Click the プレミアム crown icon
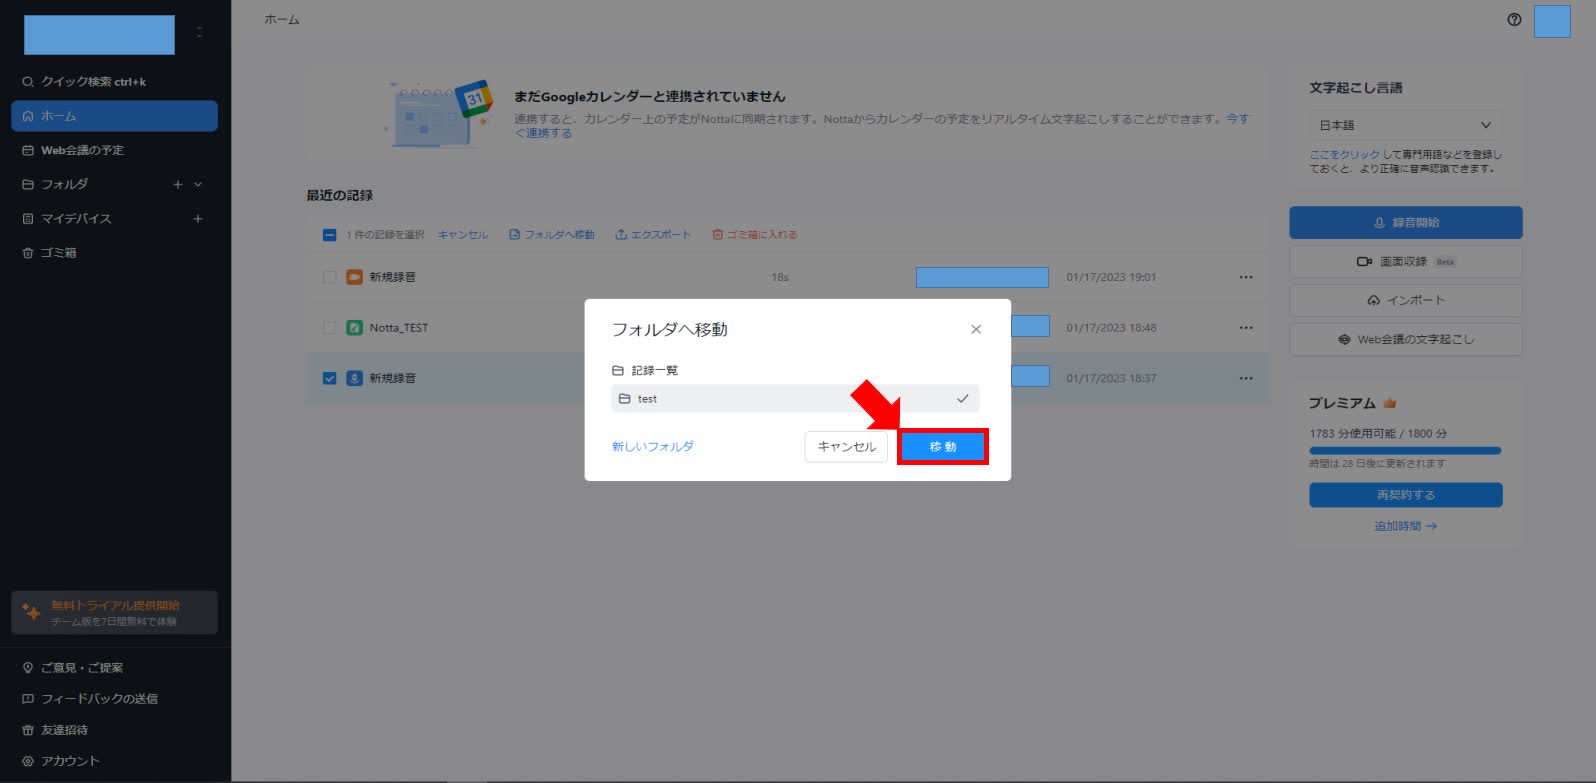Image resolution: width=1596 pixels, height=783 pixels. (1389, 403)
